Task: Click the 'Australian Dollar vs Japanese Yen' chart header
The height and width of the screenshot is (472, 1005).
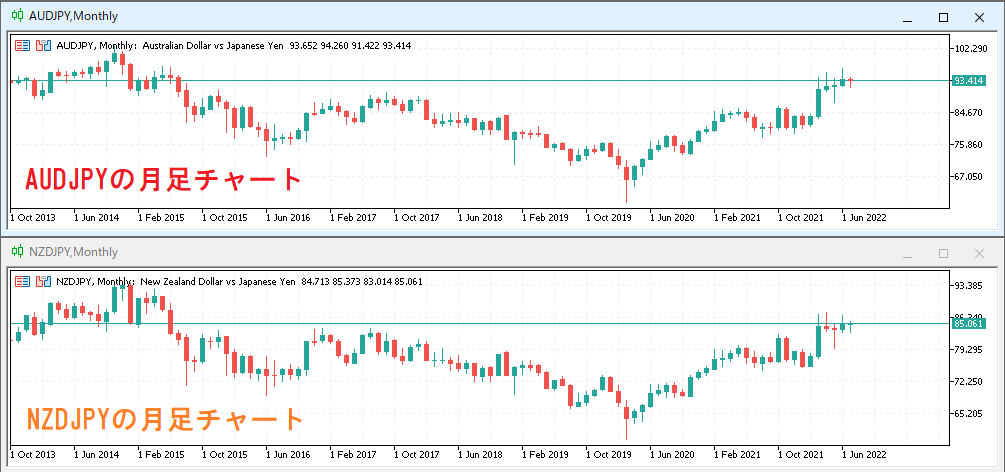Action: coord(213,46)
